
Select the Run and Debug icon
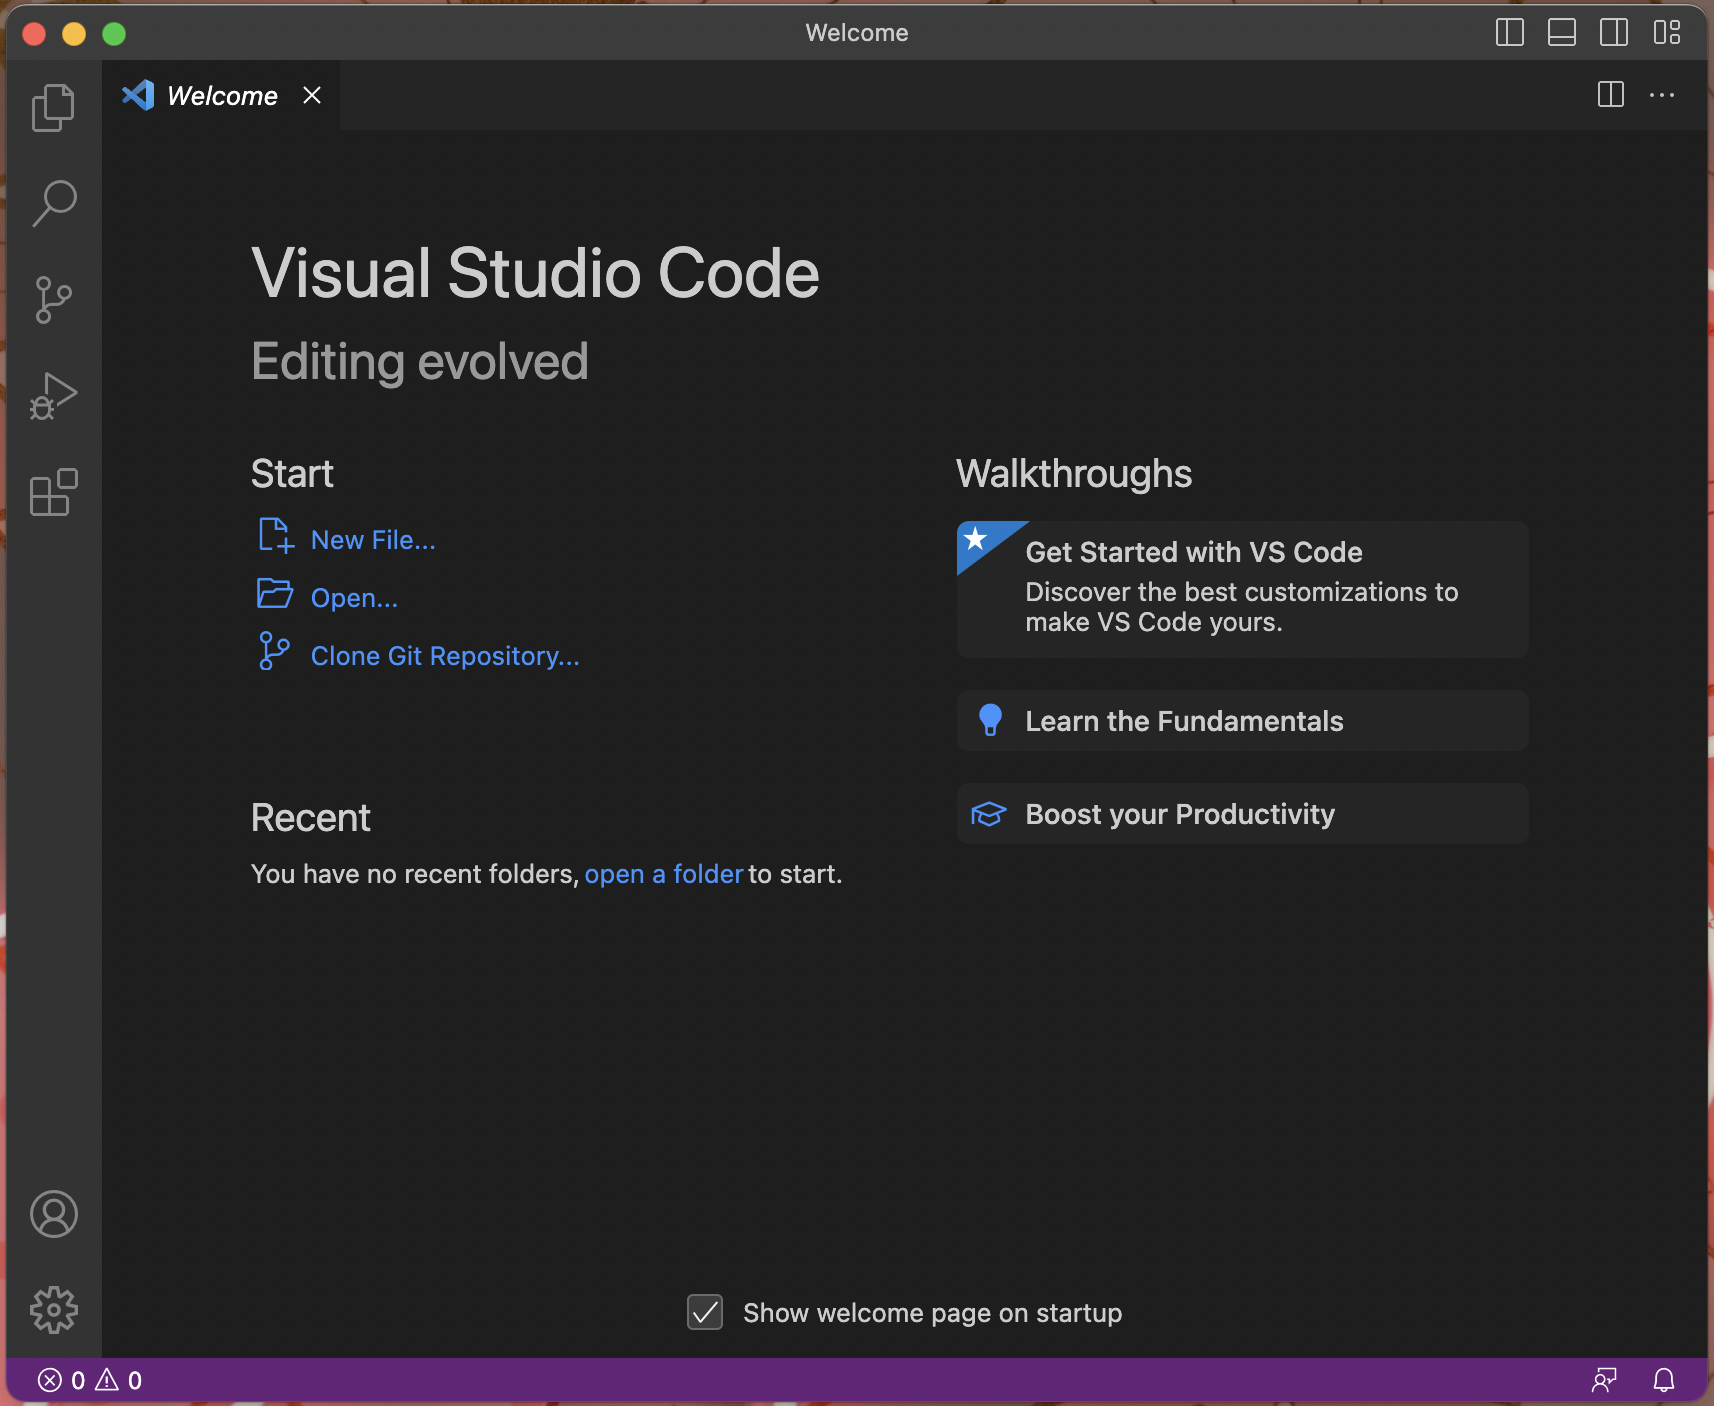53,395
